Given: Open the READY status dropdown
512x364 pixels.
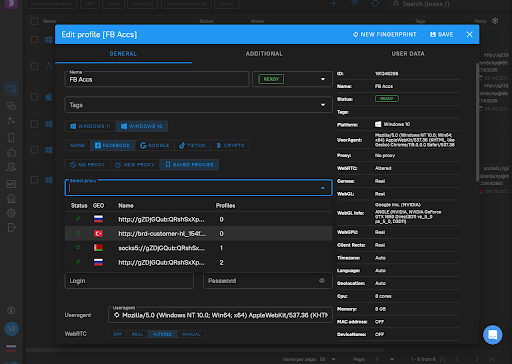Looking at the screenshot, I should click(292, 79).
